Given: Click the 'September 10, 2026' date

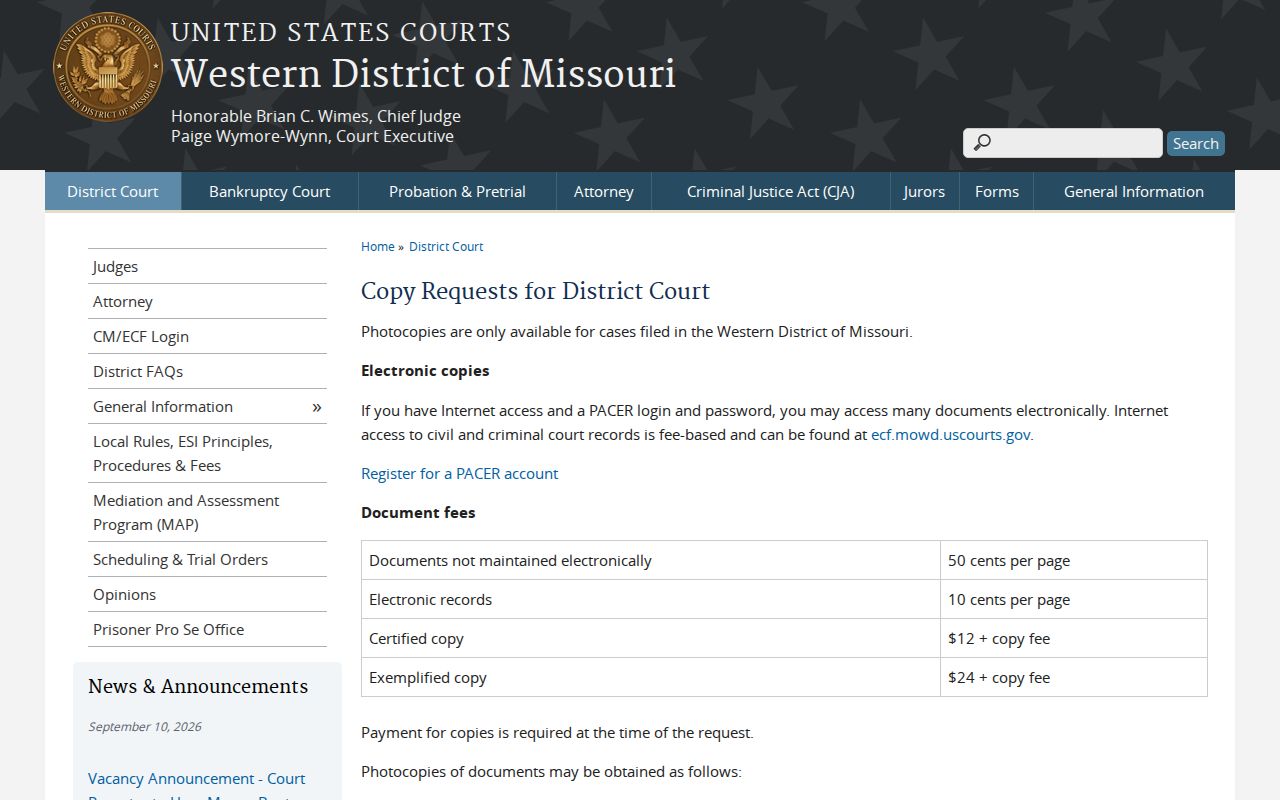Looking at the screenshot, I should [145, 727].
